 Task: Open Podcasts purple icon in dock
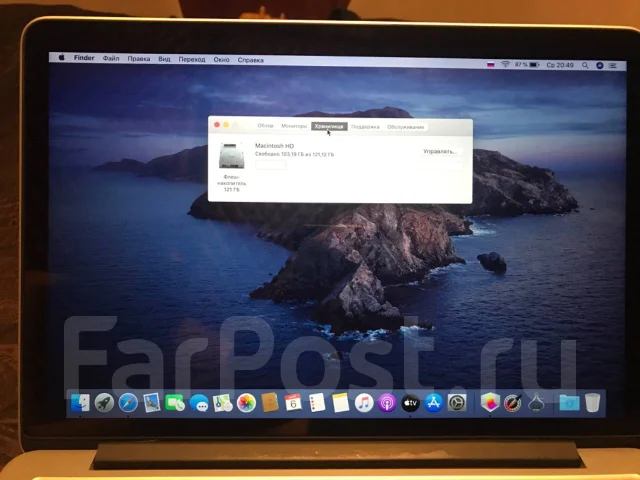387,403
